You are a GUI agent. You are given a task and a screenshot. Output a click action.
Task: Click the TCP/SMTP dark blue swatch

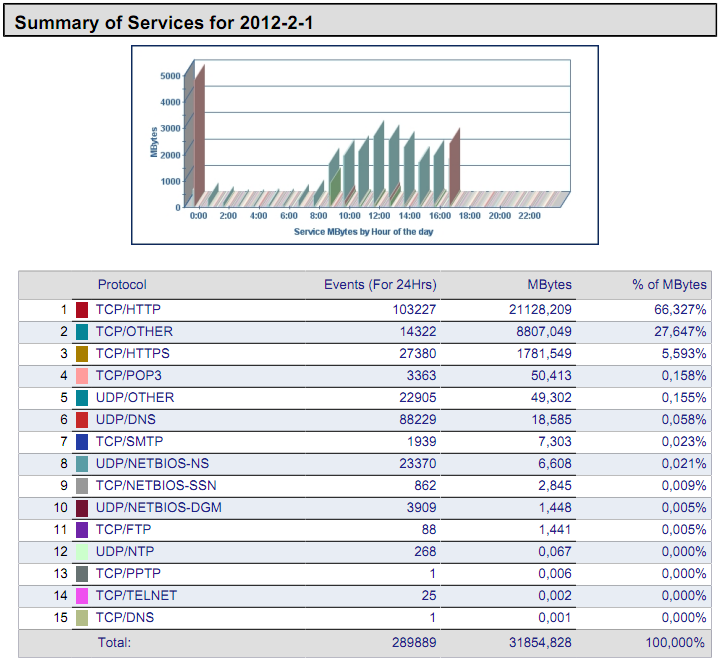[x=82, y=442]
